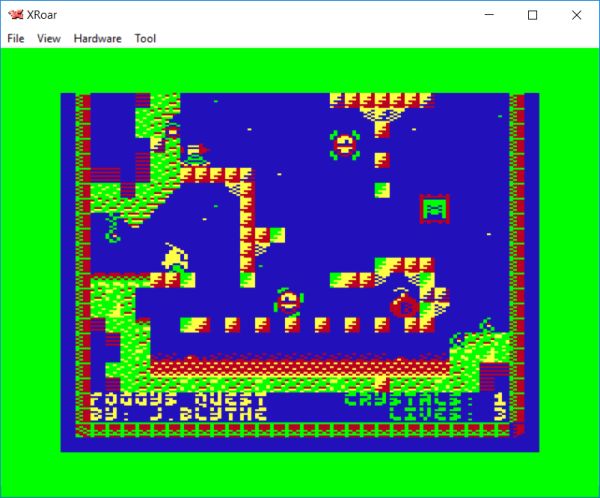This screenshot has height=498, width=600.
Task: Maximize the XRoar window
Action: pyautogui.click(x=533, y=15)
